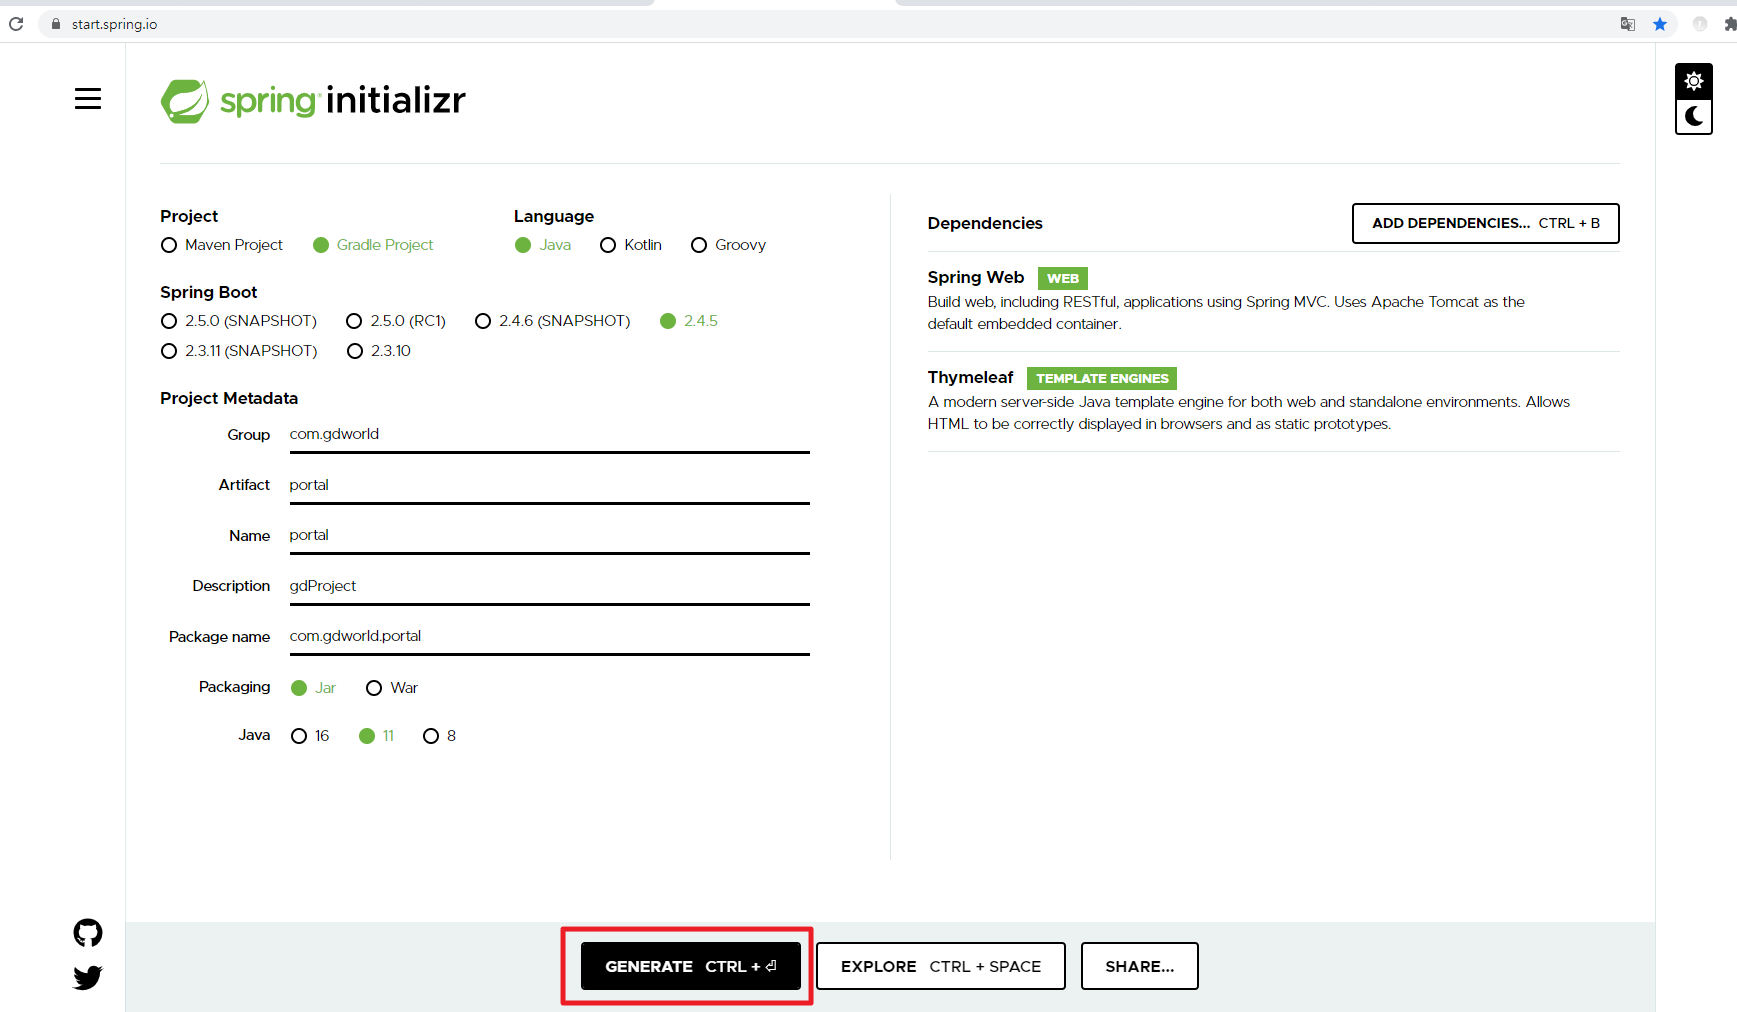This screenshot has width=1737, height=1012.
Task: Switch to dark theme moon icon
Action: pyautogui.click(x=1694, y=117)
